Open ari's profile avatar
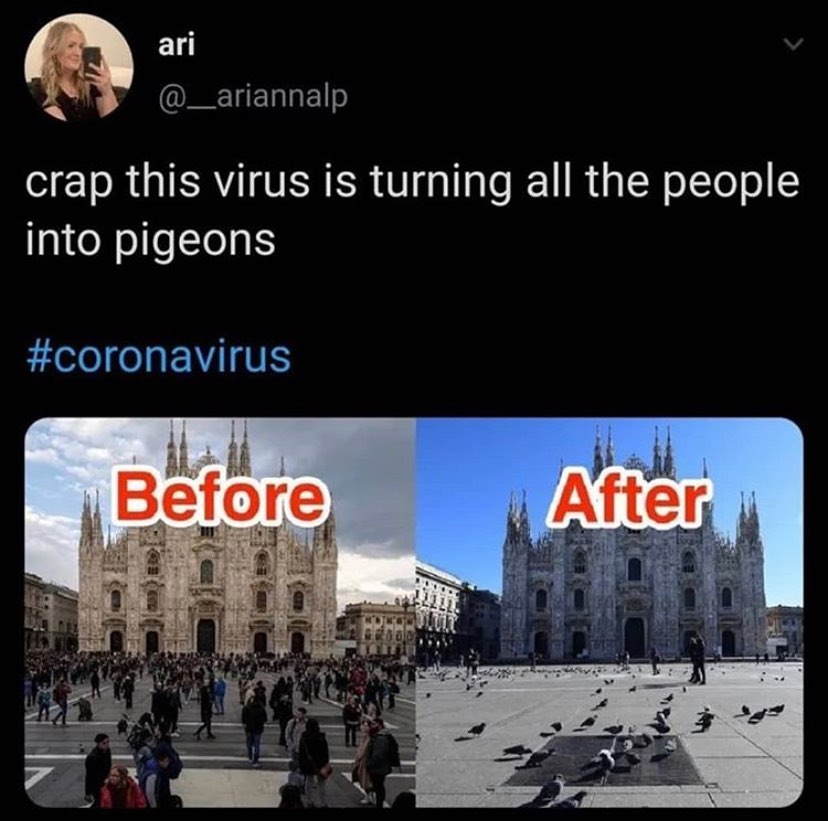 [79, 69]
